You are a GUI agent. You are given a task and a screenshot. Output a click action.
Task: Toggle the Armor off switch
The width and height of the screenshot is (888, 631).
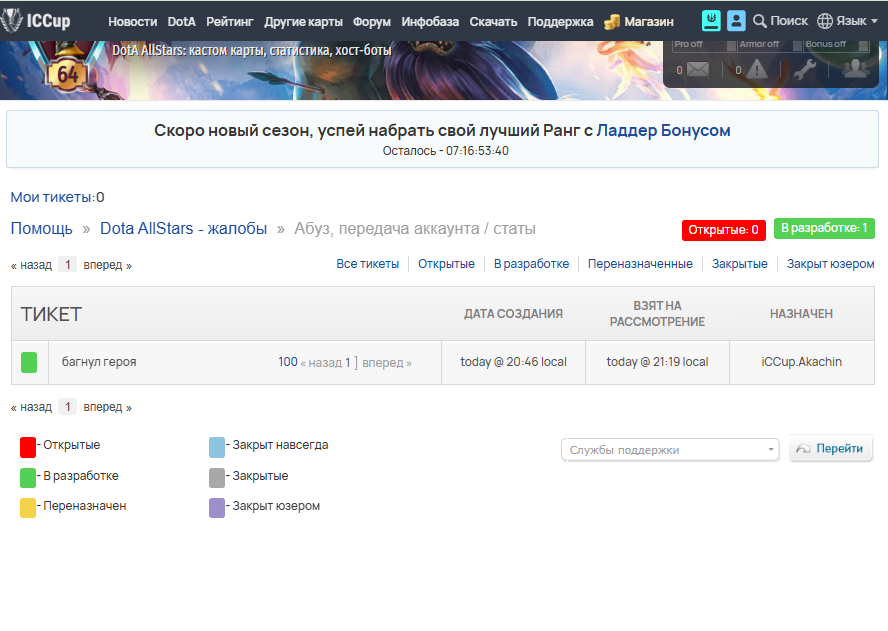coord(797,44)
